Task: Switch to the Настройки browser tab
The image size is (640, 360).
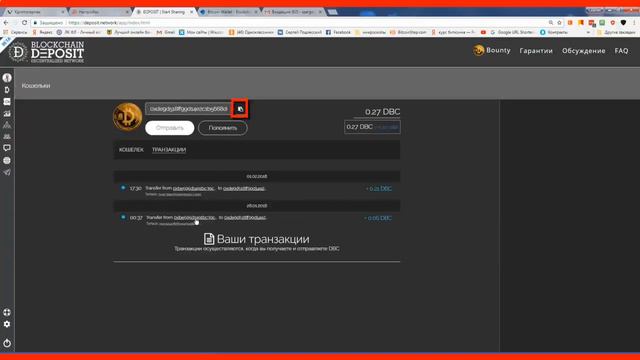Action: pyautogui.click(x=100, y=12)
